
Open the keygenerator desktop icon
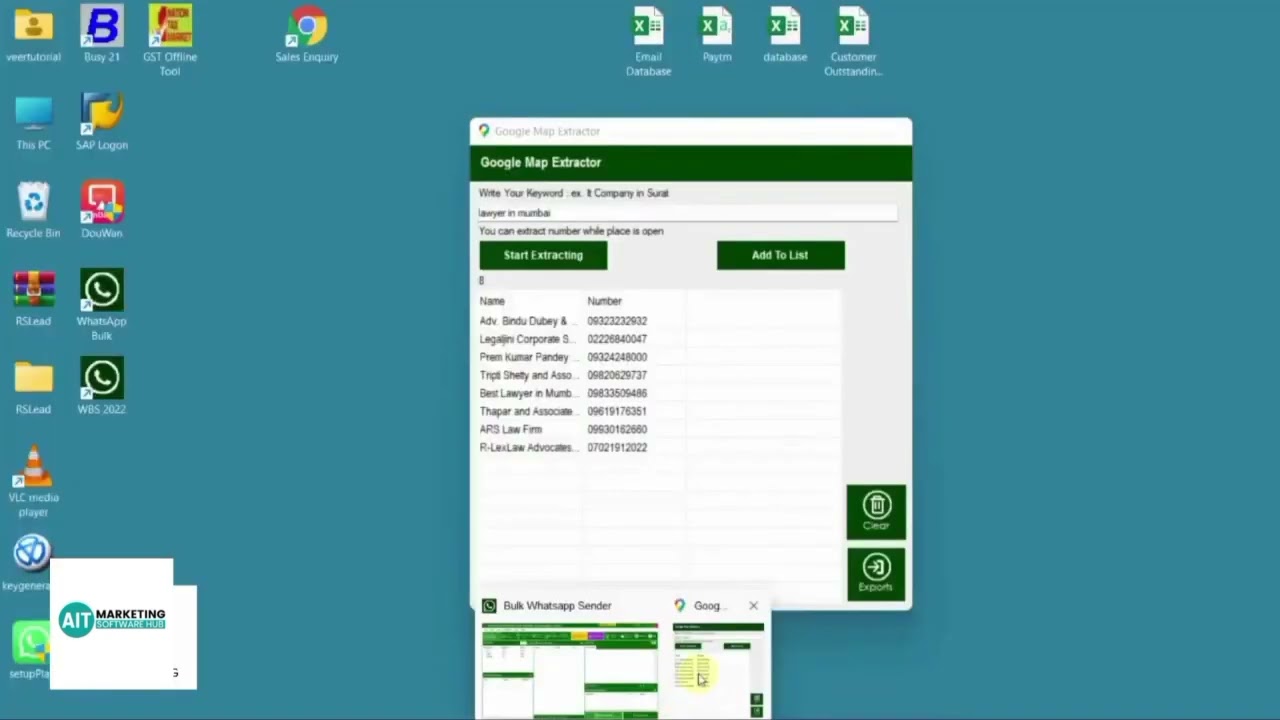coord(31,553)
